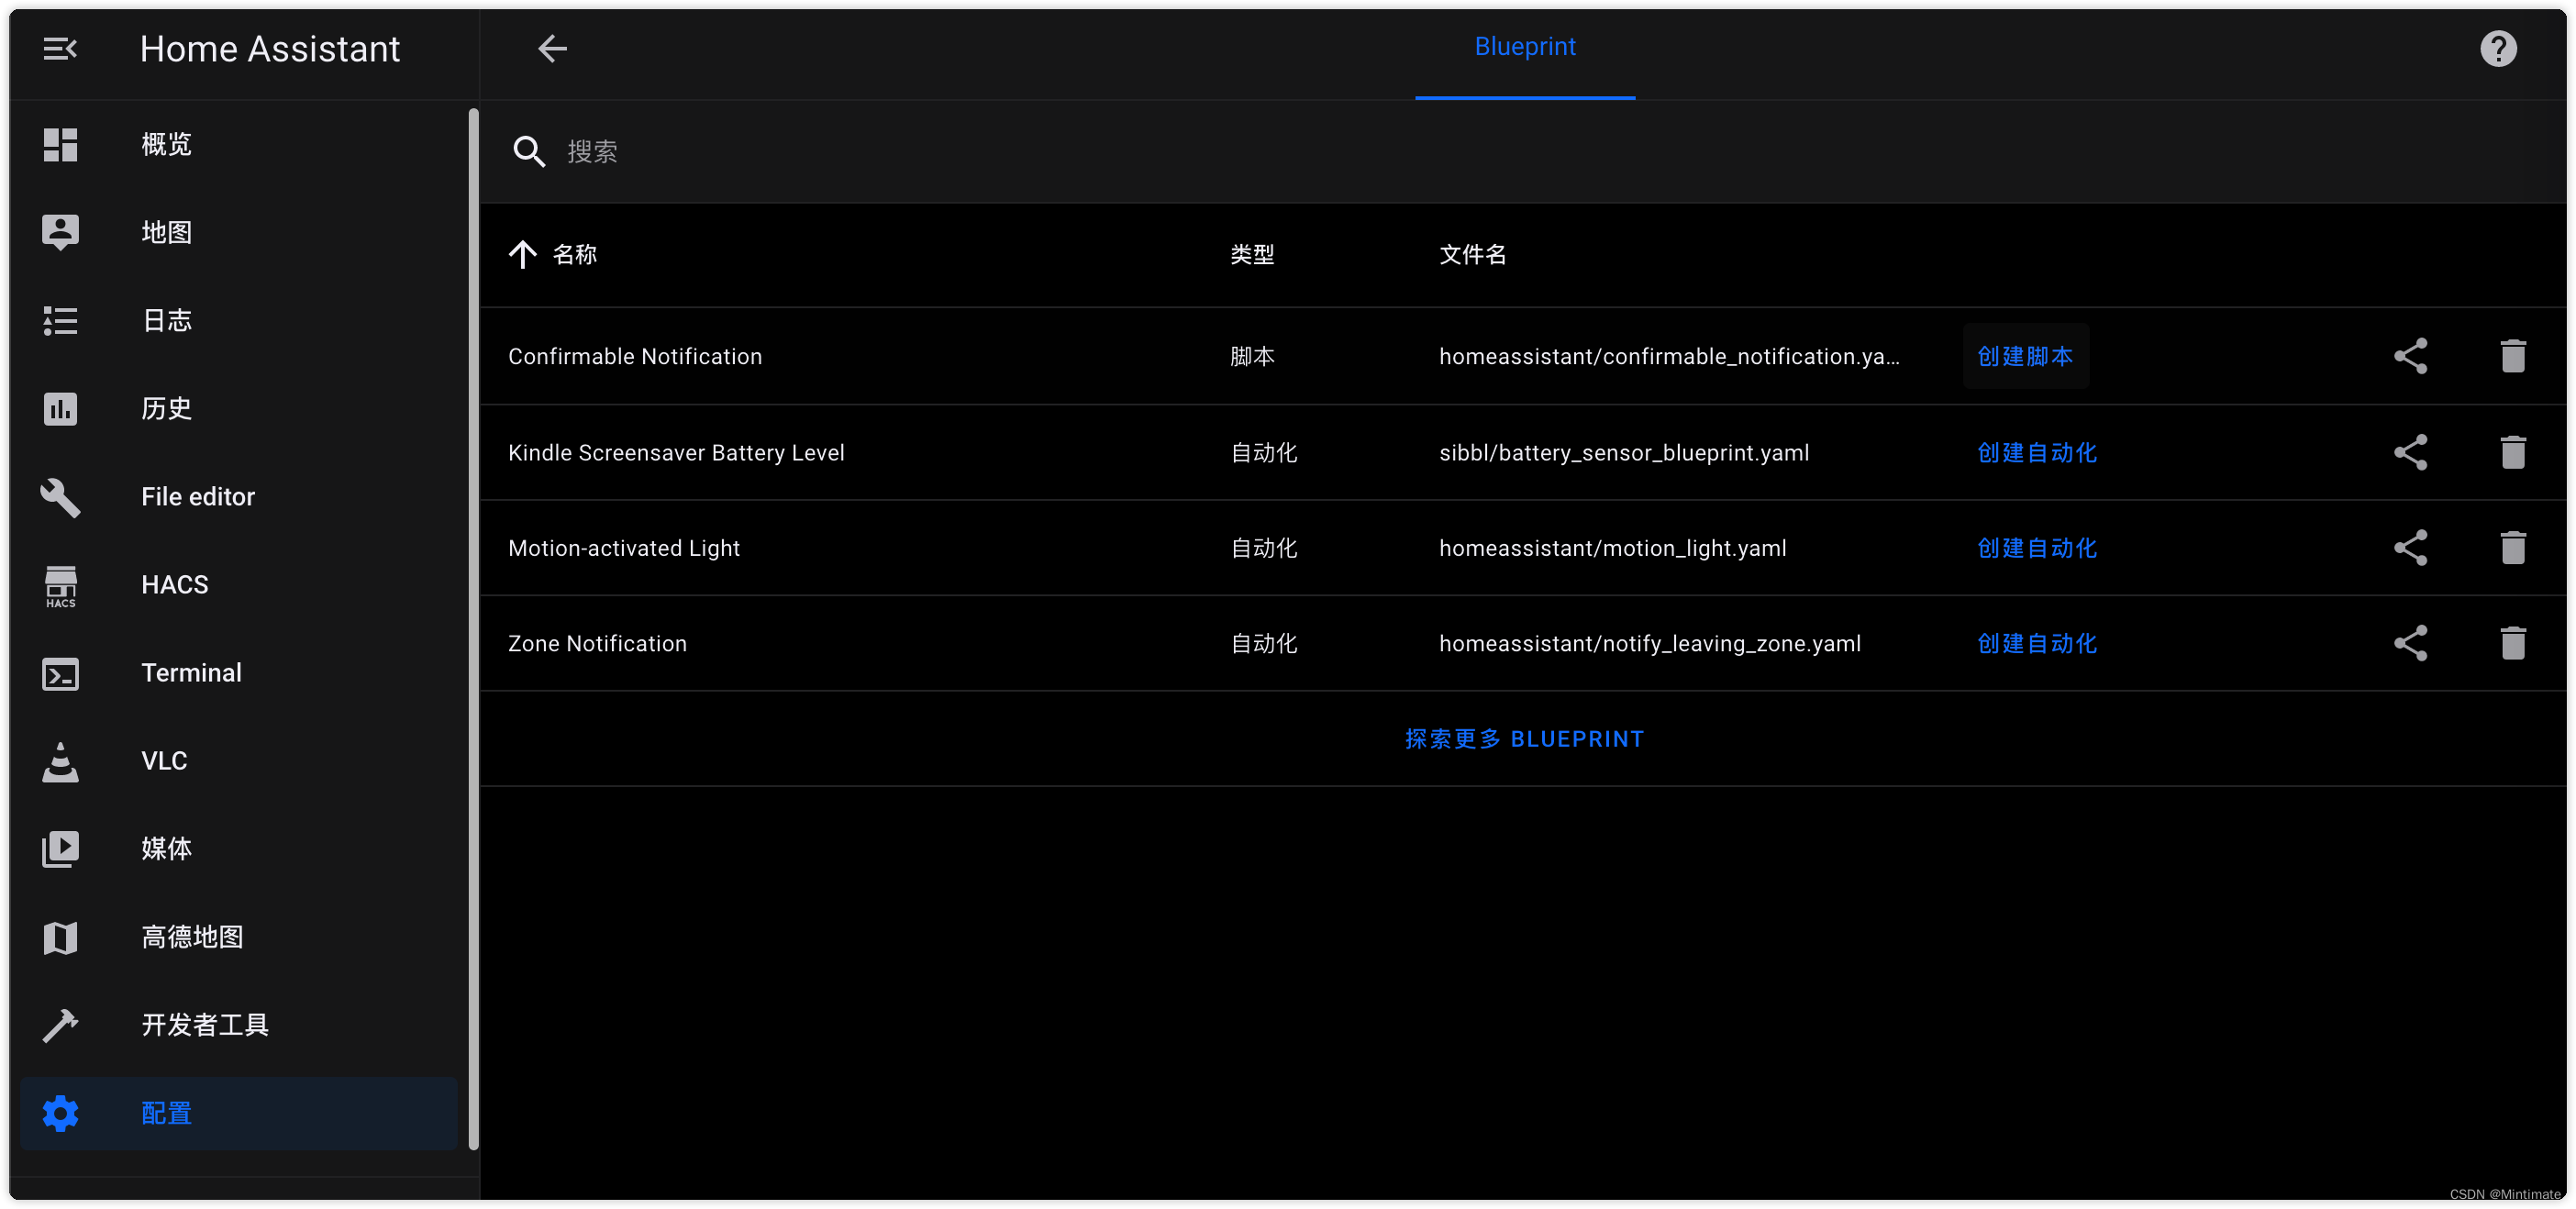Open 高德地图 label in sidebar
Image resolution: width=2576 pixels, height=1209 pixels.
(x=192, y=937)
